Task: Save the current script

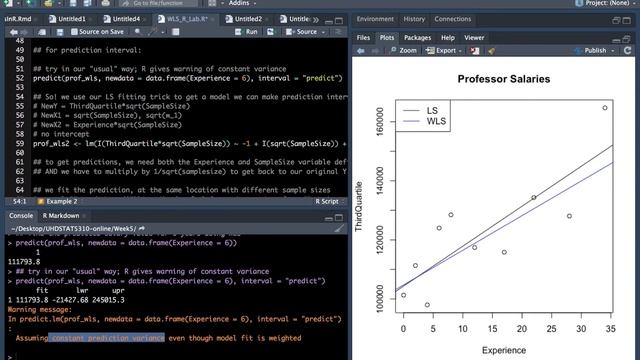Action: click(x=60, y=32)
